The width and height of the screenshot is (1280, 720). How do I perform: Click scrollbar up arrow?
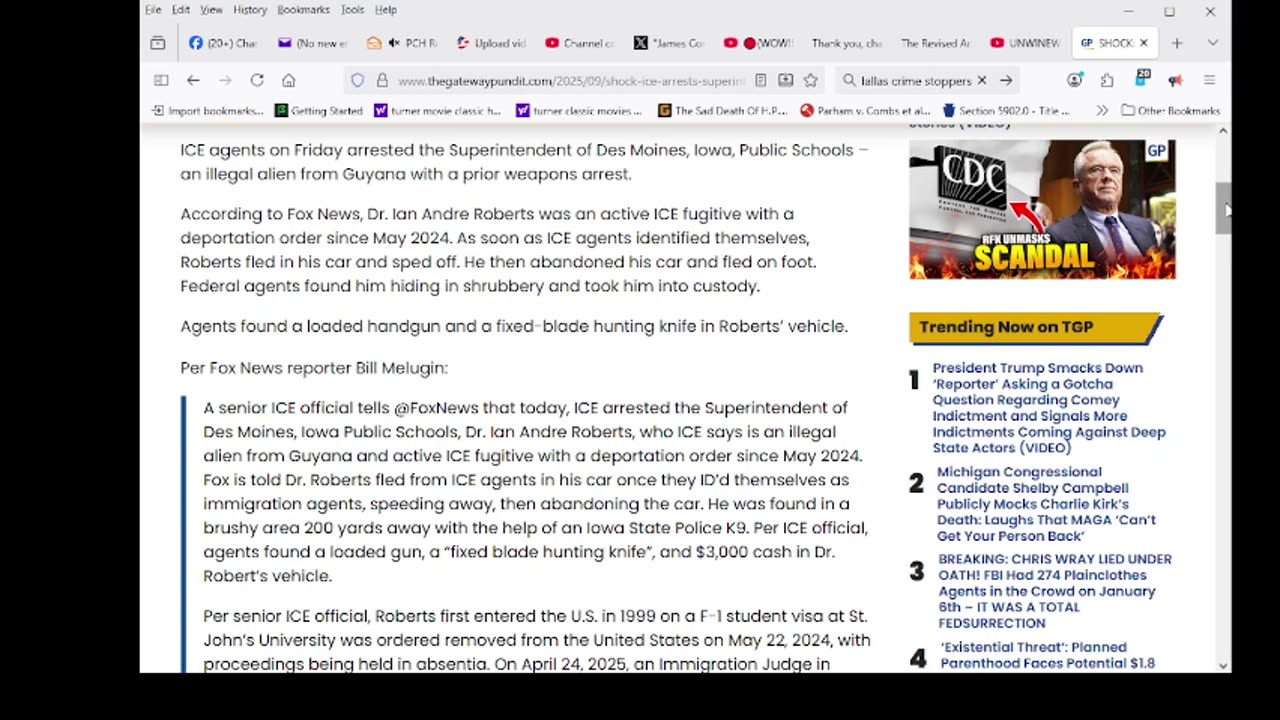pyautogui.click(x=1223, y=131)
